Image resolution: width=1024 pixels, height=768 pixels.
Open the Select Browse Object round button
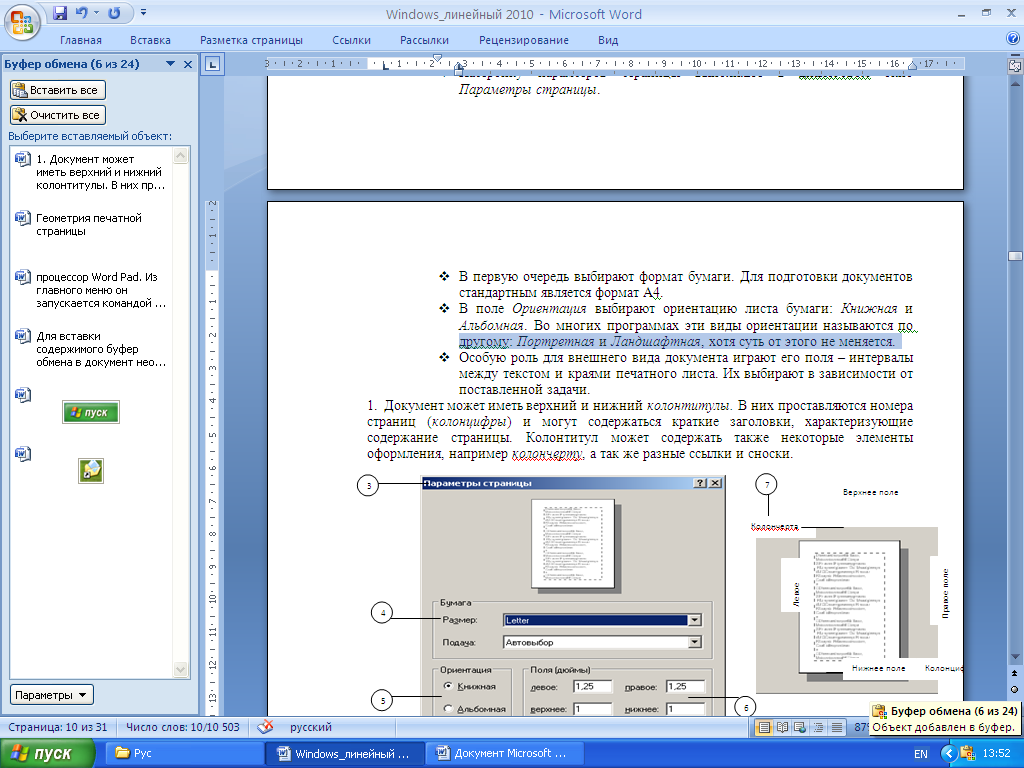click(1015, 689)
